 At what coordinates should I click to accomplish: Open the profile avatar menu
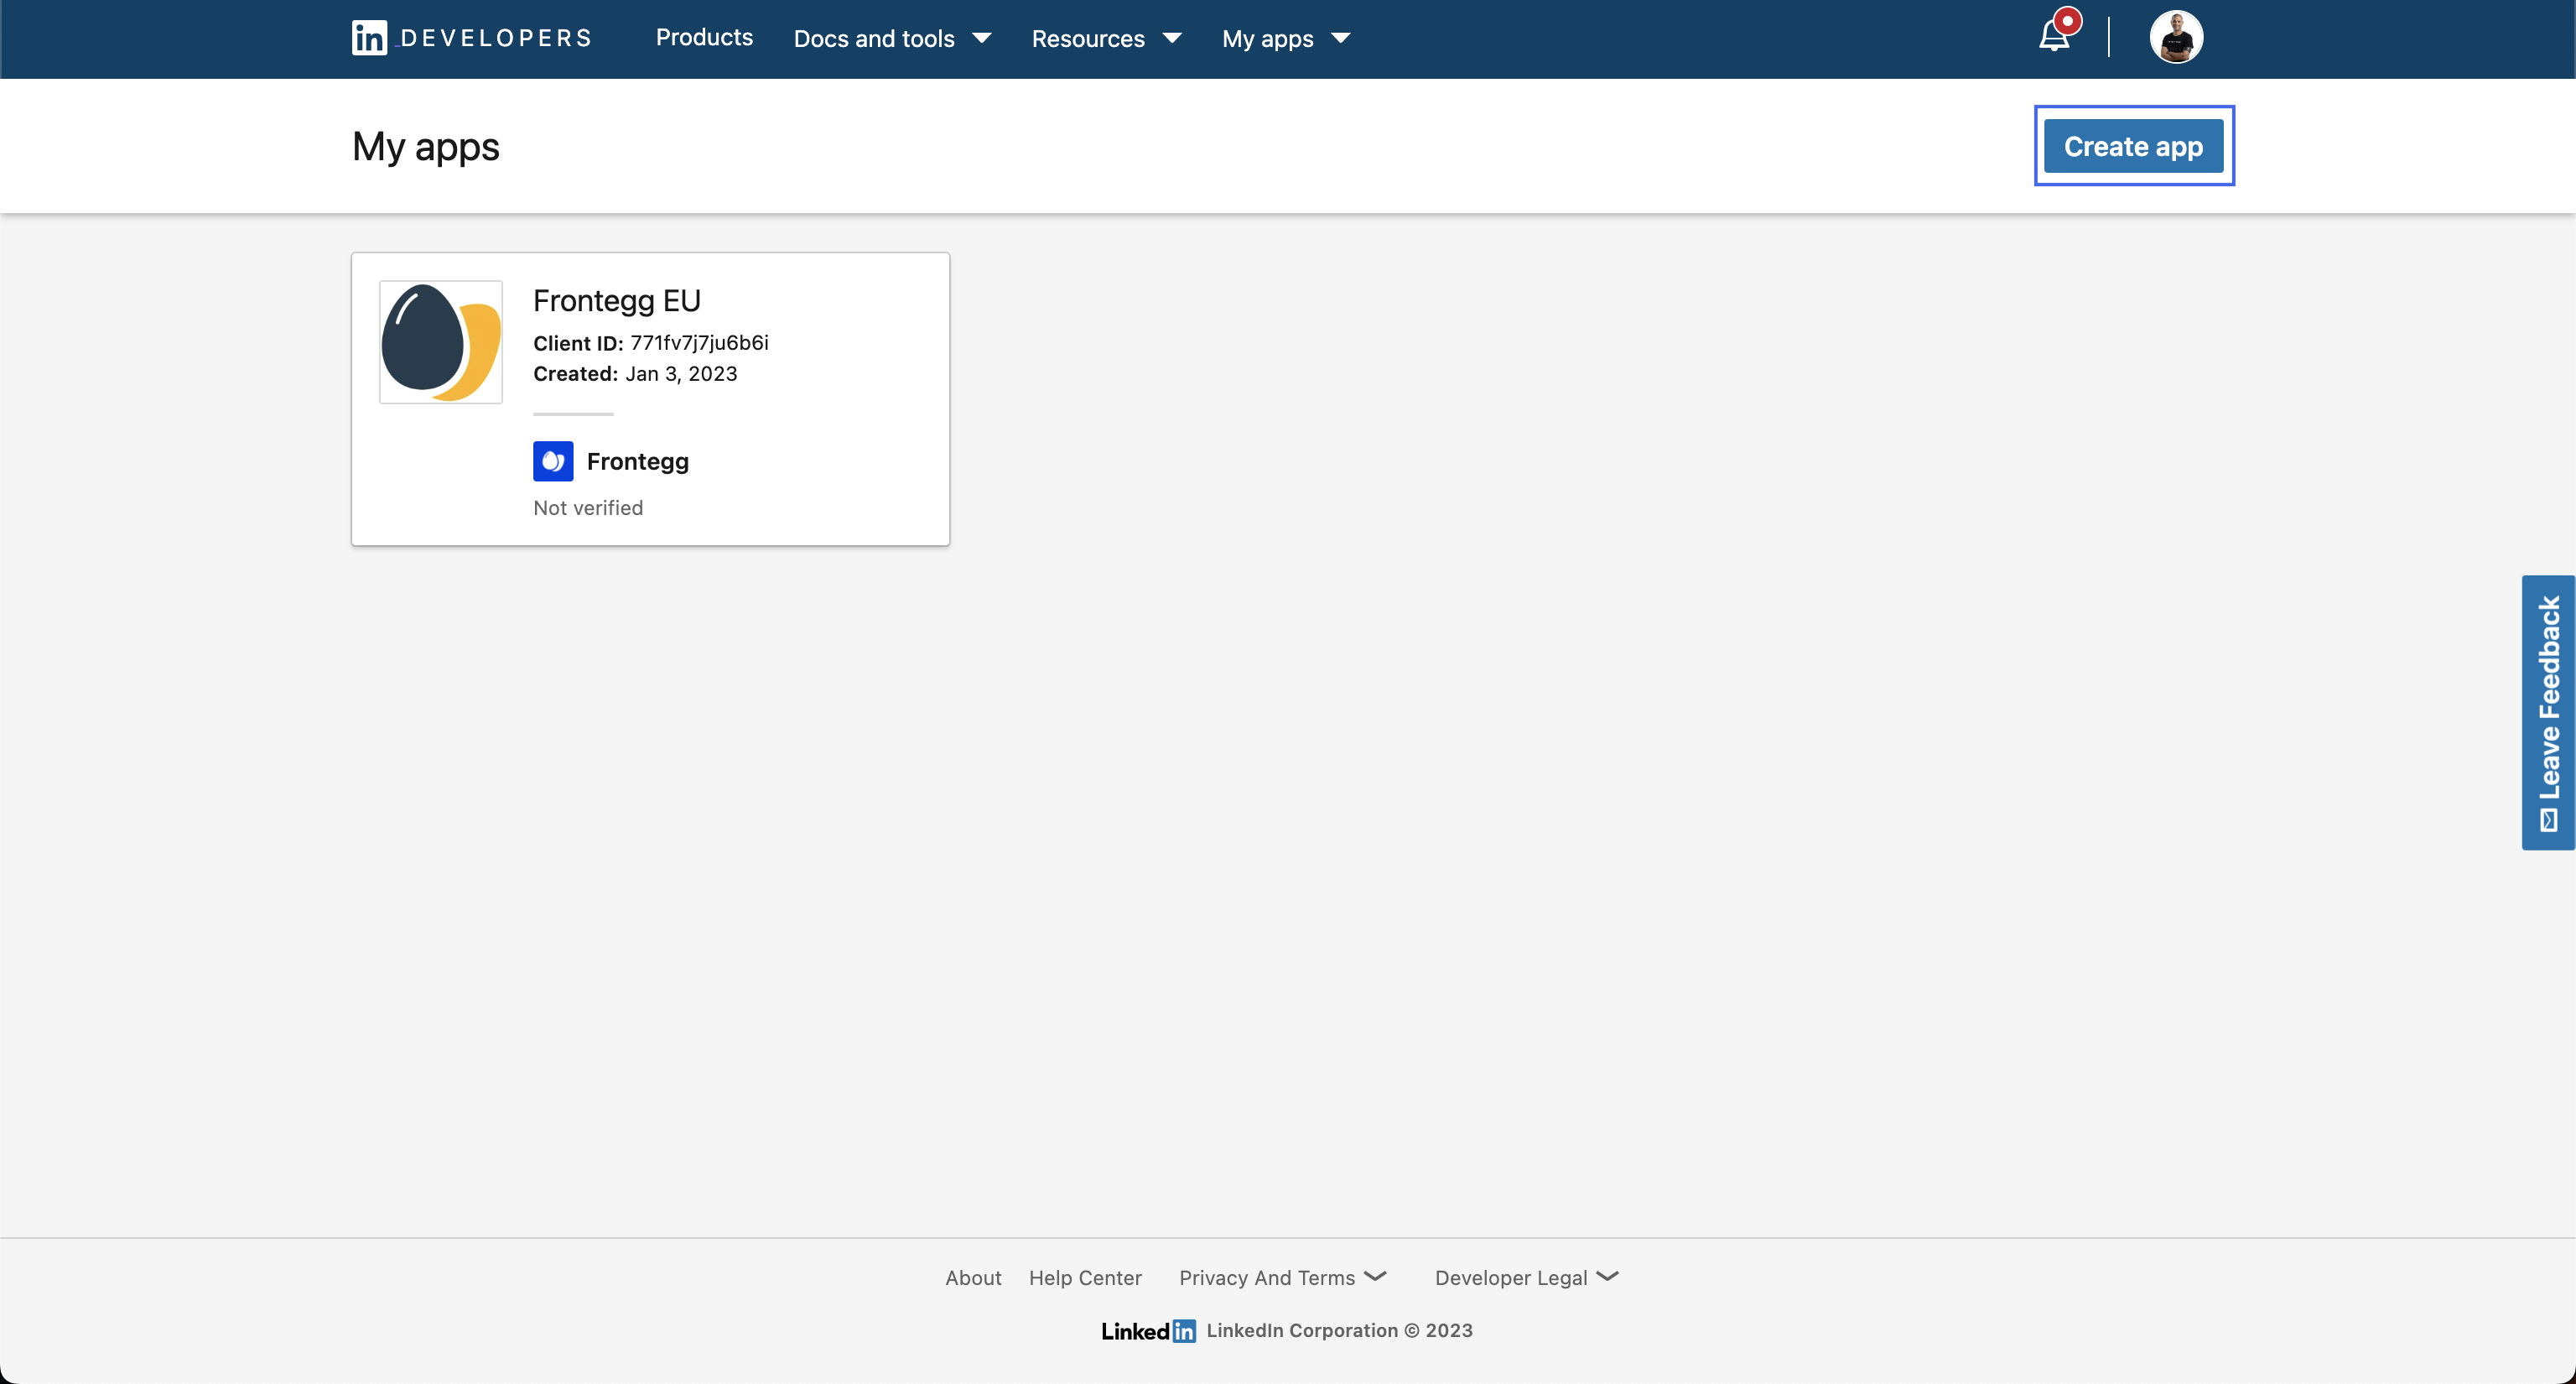pyautogui.click(x=2176, y=38)
